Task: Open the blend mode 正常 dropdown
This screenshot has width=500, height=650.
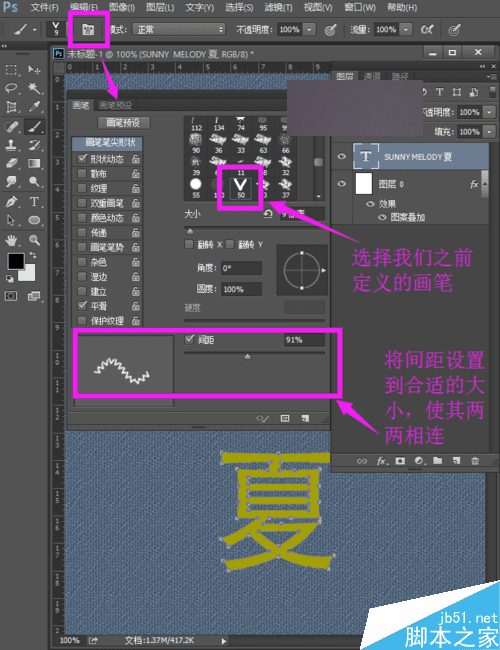Action: [x=179, y=29]
